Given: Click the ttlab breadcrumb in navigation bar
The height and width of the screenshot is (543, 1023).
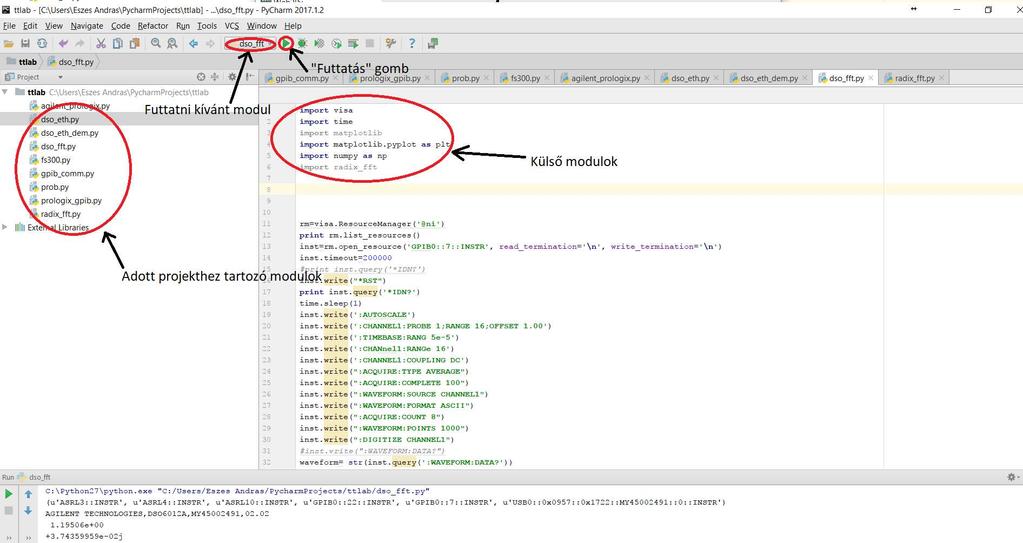Looking at the screenshot, I should [22, 62].
